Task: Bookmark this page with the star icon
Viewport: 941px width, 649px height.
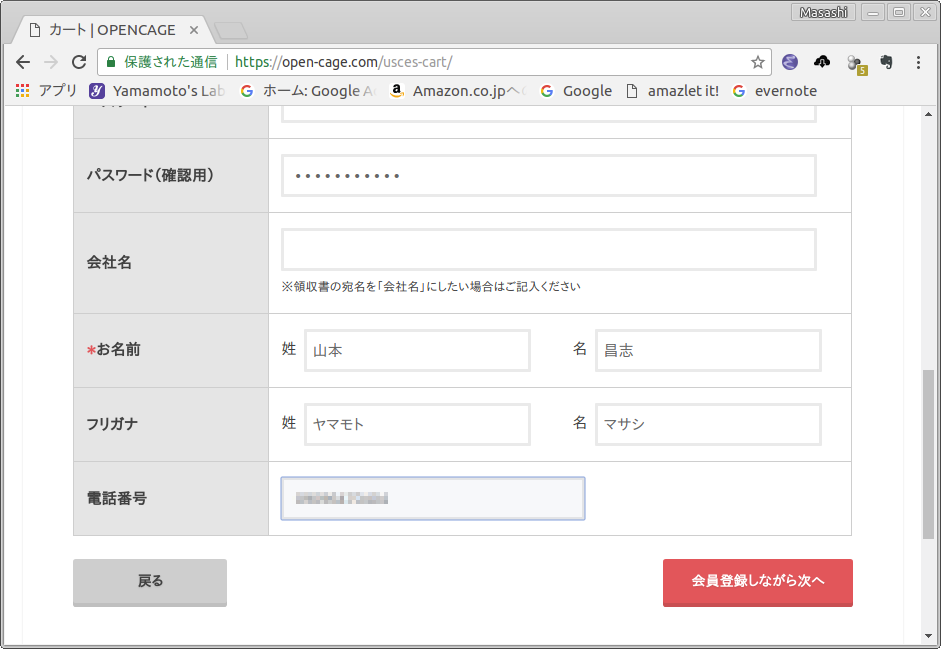Action: pyautogui.click(x=758, y=62)
